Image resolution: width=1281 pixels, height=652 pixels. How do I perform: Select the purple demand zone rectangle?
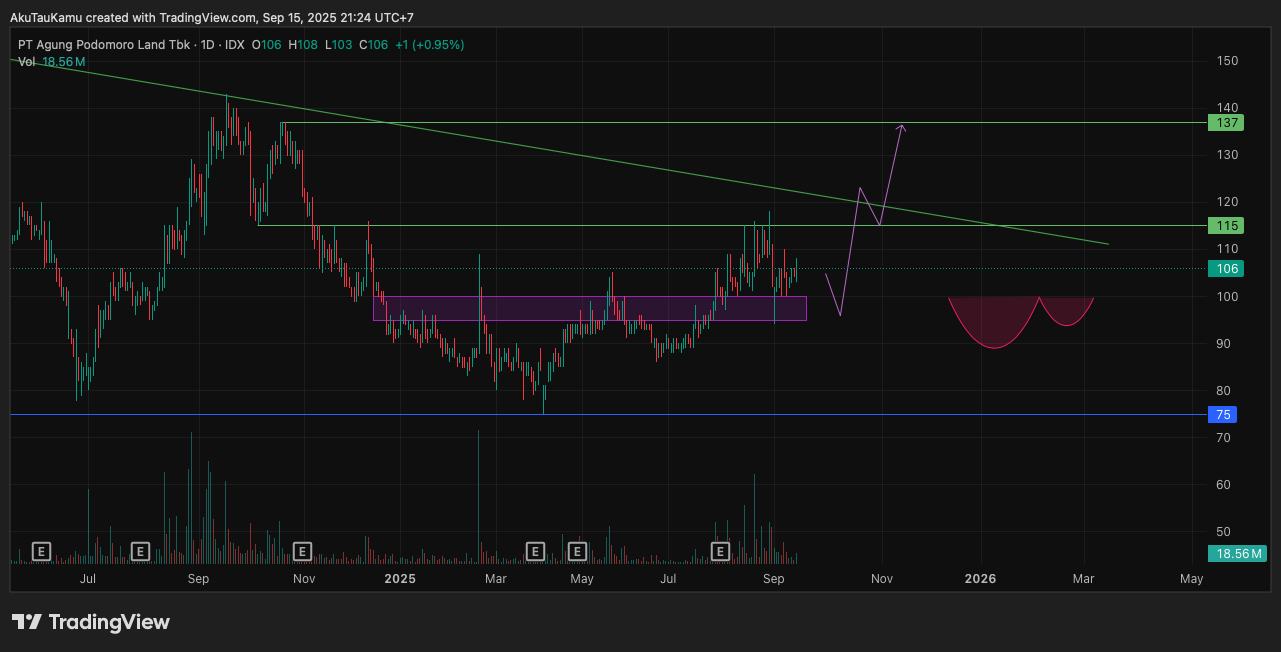[590, 308]
